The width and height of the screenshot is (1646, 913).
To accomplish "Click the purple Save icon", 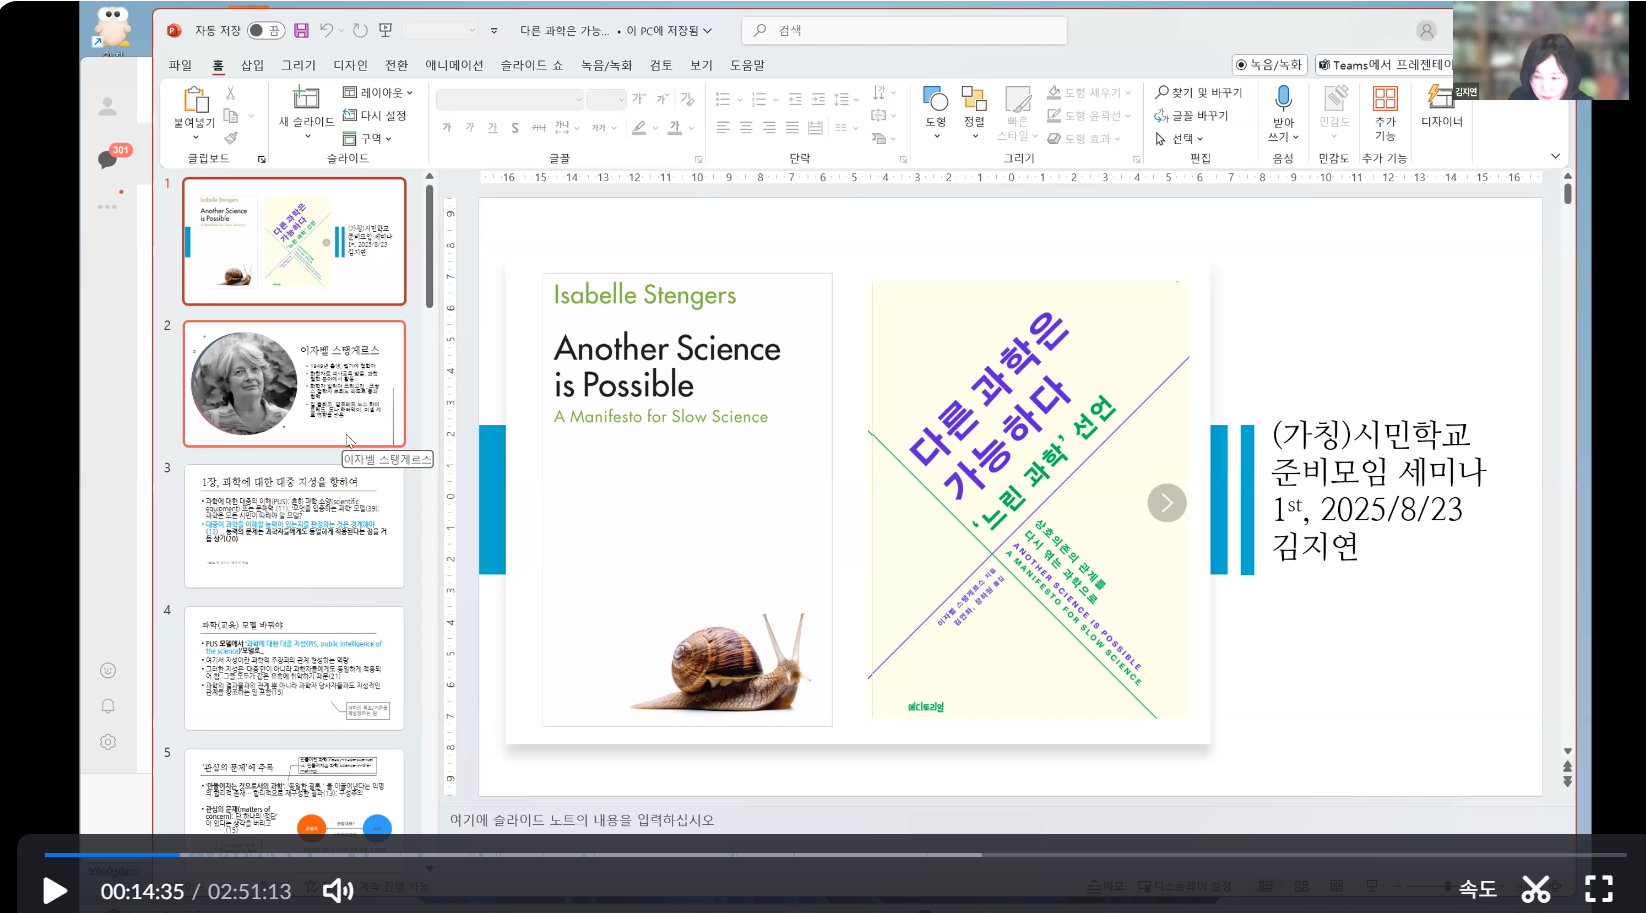I will (x=301, y=30).
